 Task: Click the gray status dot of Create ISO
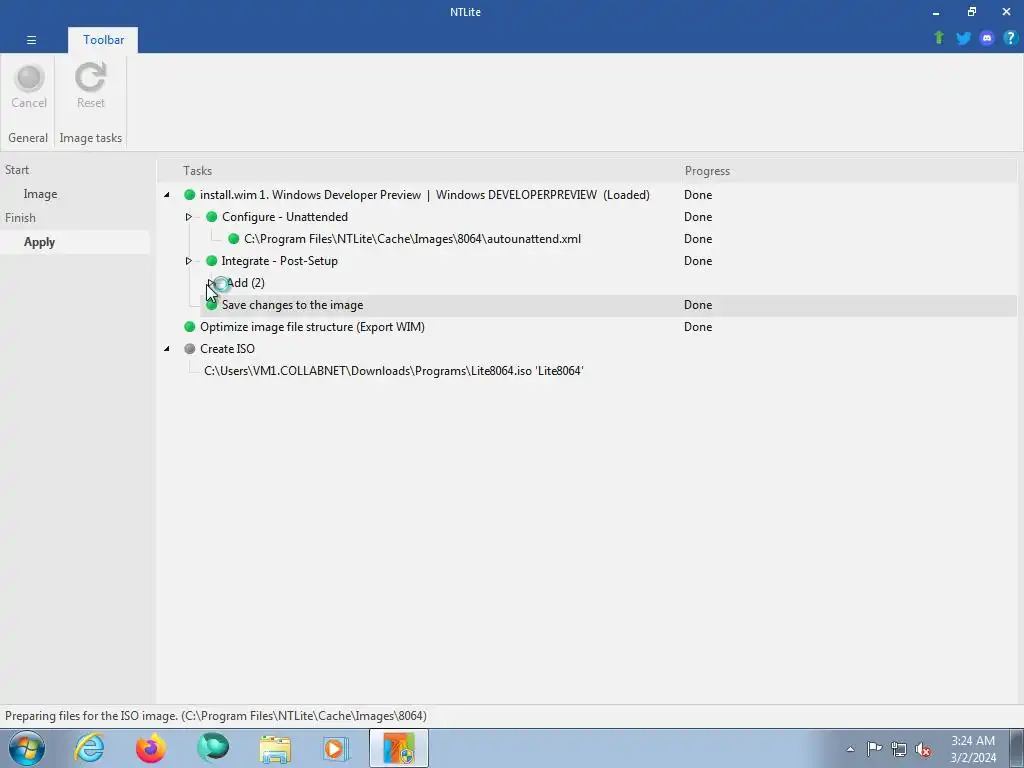click(x=189, y=349)
